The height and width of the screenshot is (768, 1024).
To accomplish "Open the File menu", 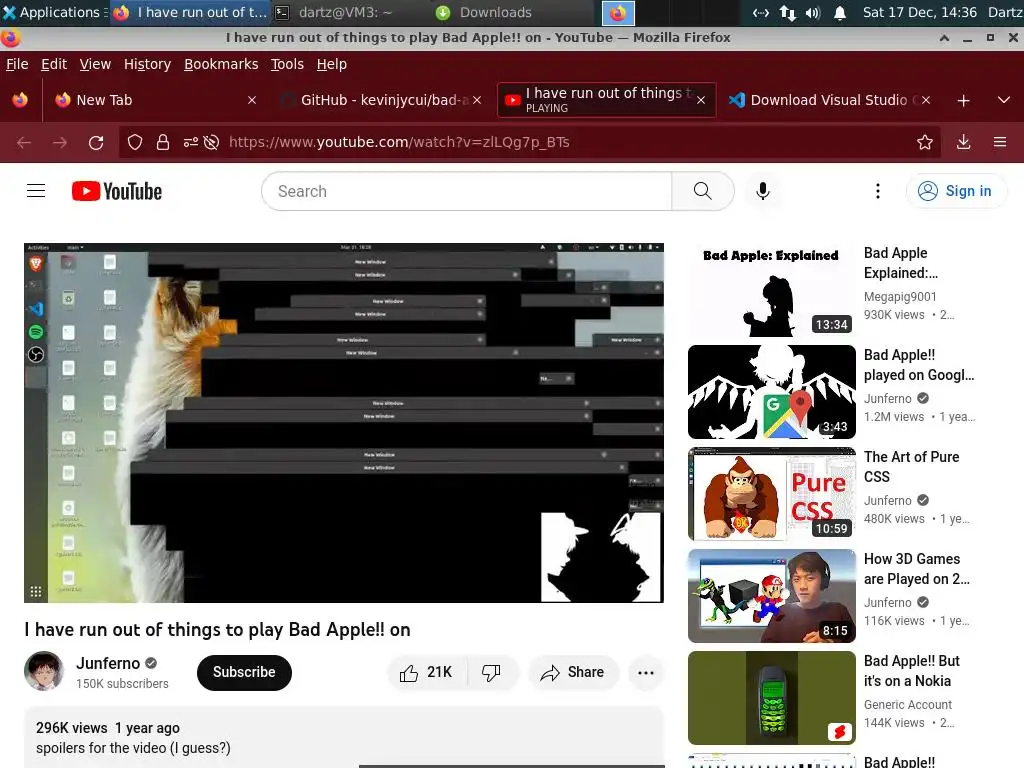I will coord(17,64).
